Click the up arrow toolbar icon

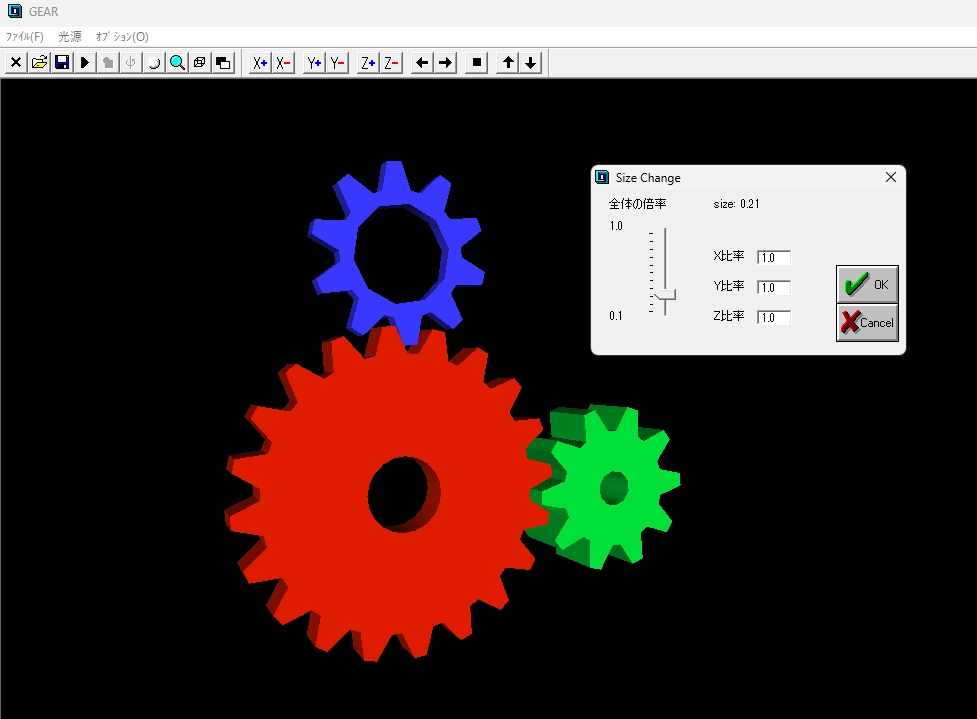(x=508, y=63)
